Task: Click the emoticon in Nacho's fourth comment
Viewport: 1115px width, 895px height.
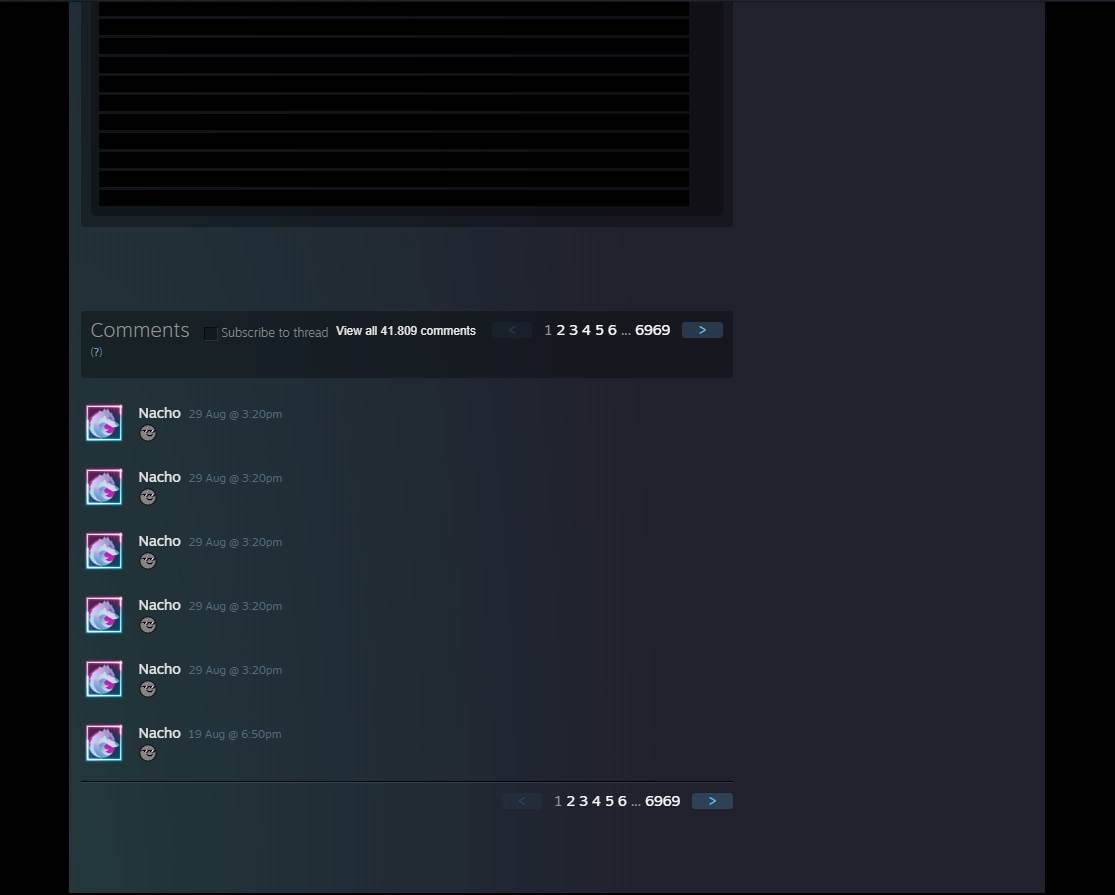Action: click(x=148, y=624)
